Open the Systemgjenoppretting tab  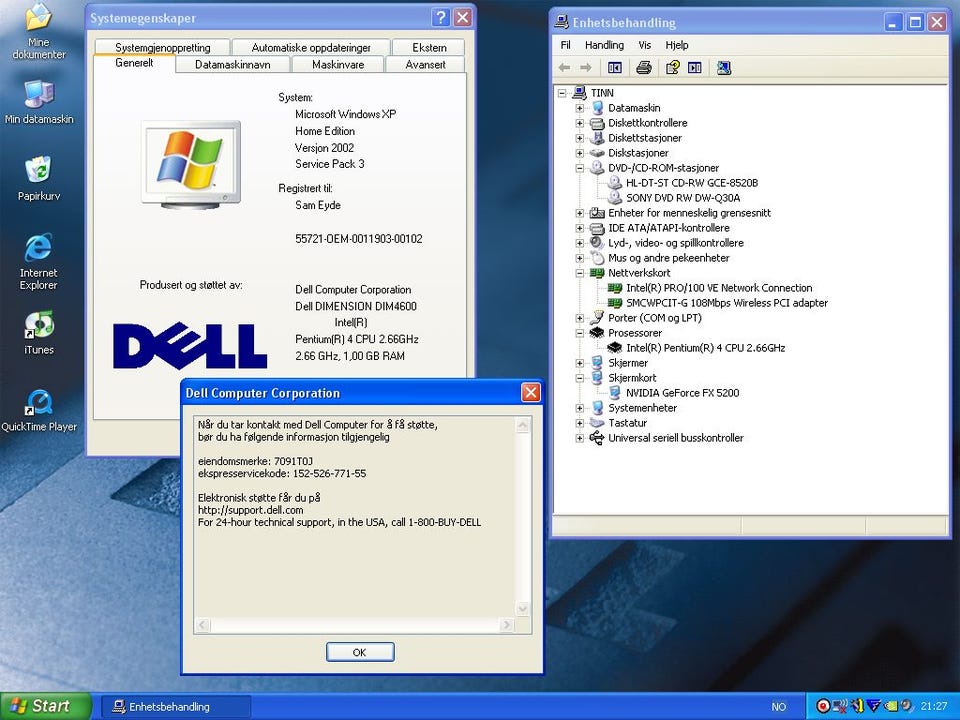[163, 47]
